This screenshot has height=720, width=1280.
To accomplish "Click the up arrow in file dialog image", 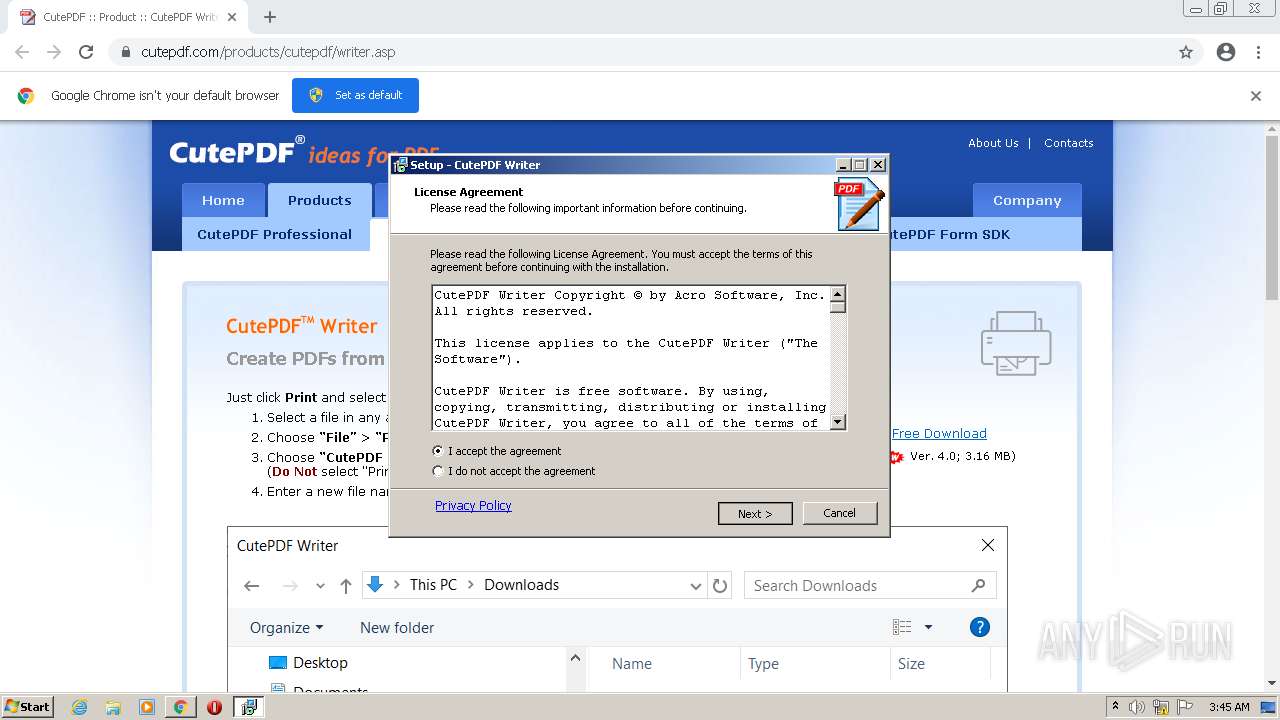I will coord(345,586).
